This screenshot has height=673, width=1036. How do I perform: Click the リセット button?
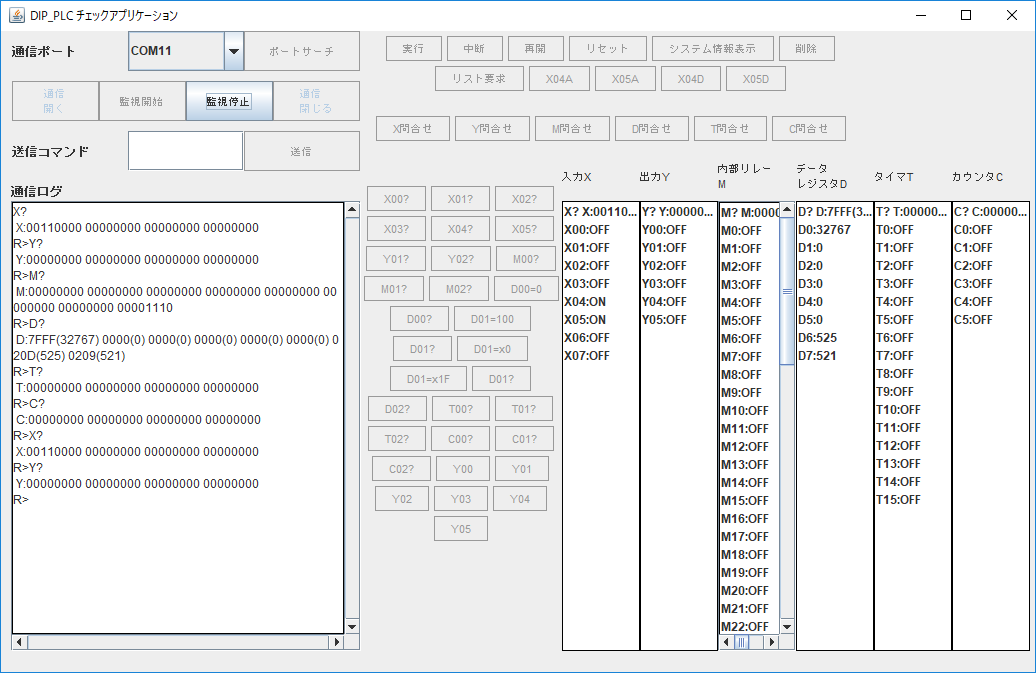pos(607,48)
